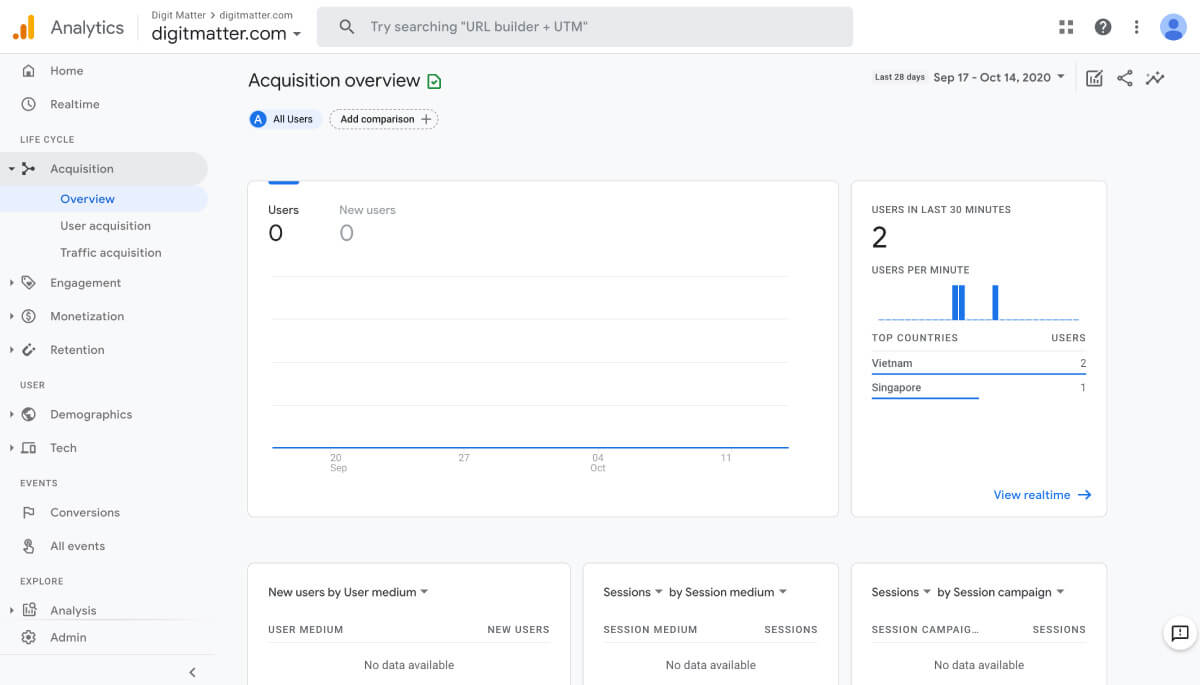Share this report
Image resolution: width=1200 pixels, height=685 pixels.
point(1124,77)
